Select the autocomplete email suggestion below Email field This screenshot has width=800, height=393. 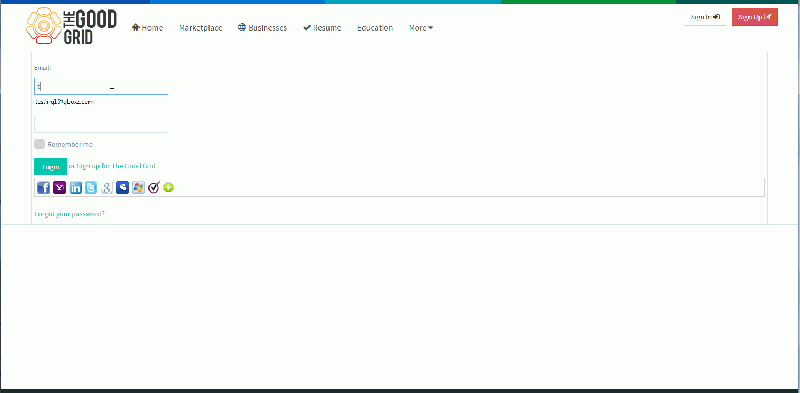[64, 102]
